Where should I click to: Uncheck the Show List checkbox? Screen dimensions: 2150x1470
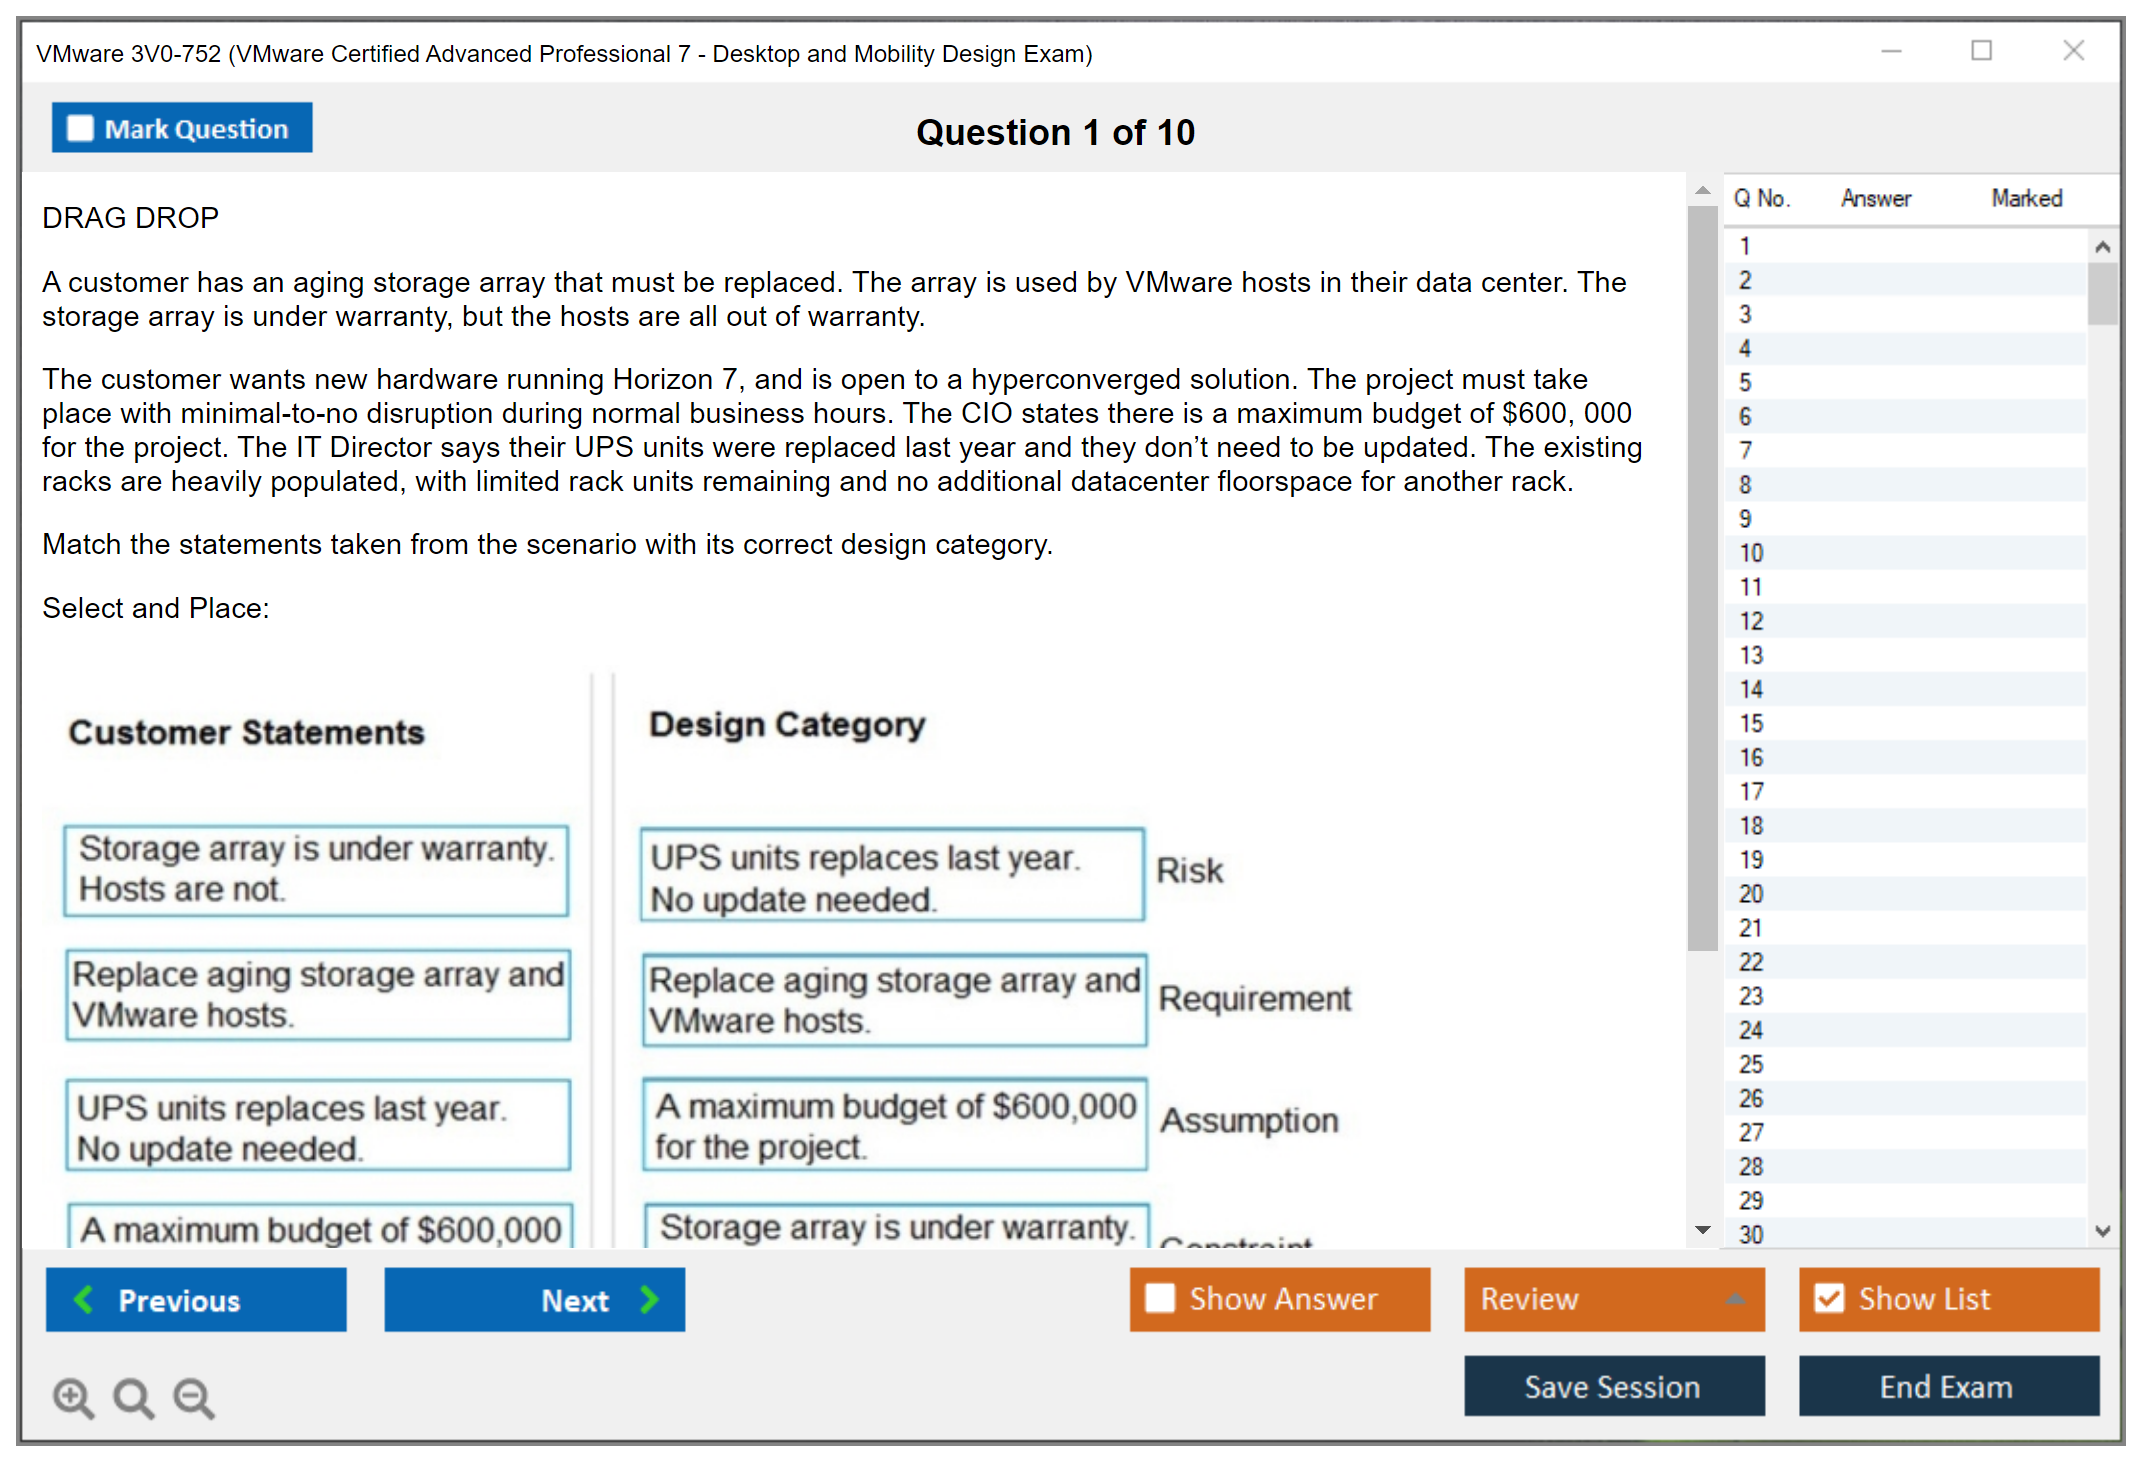[x=1829, y=1298]
